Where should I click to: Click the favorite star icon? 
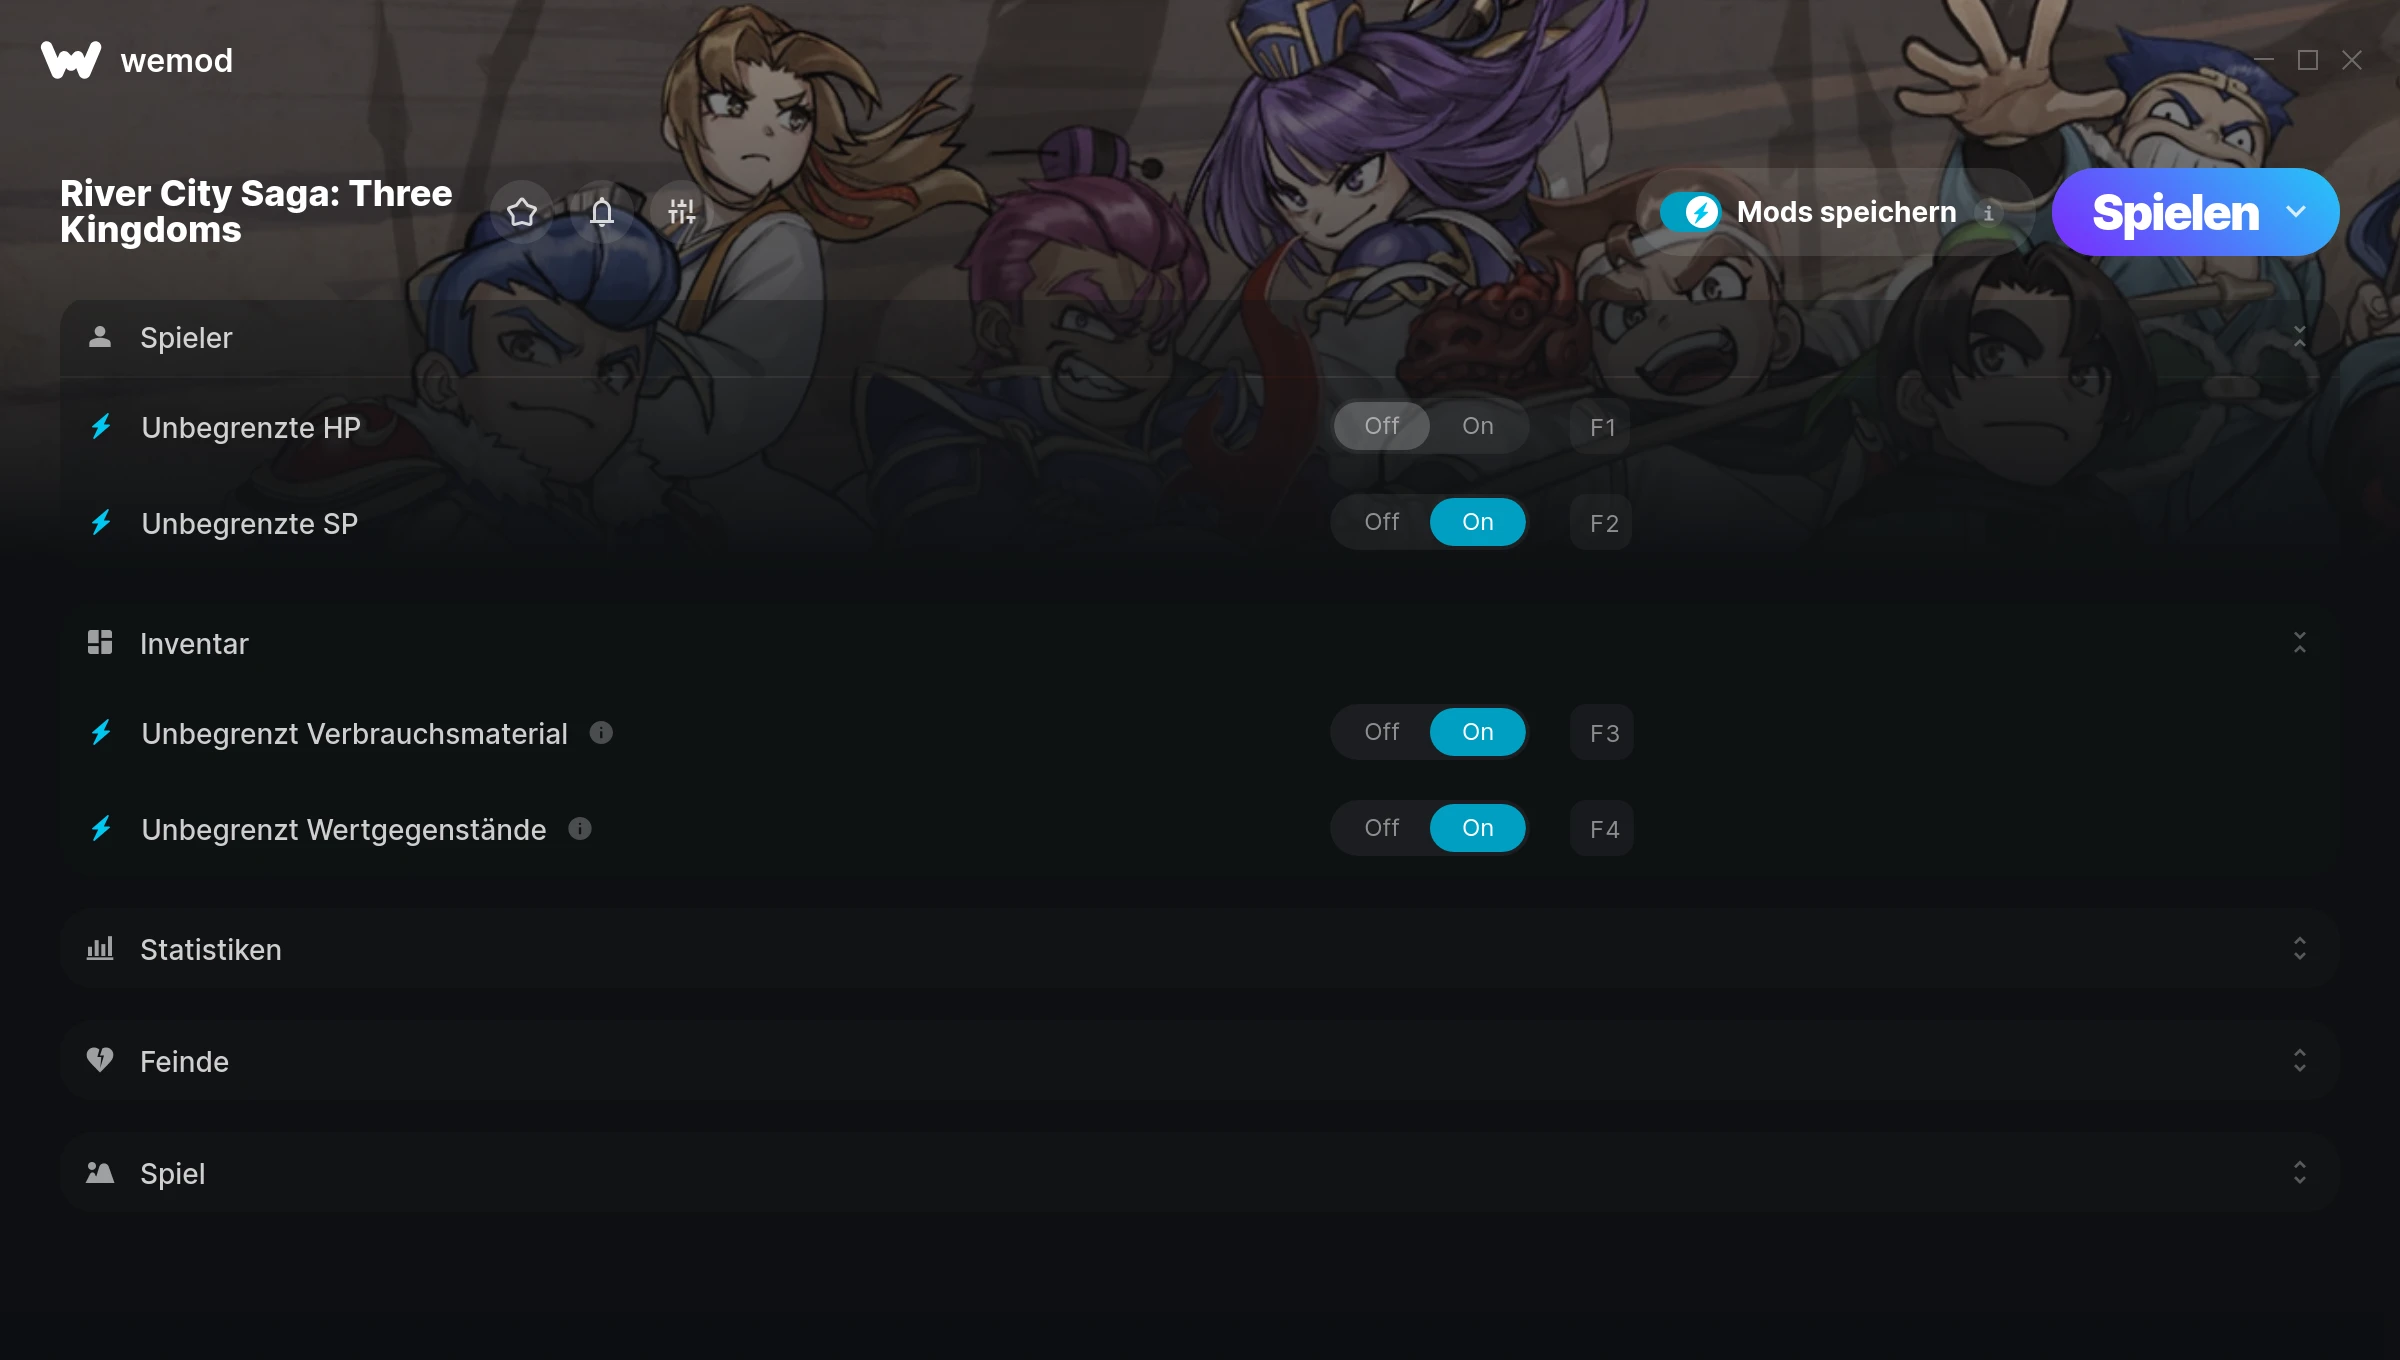pos(522,212)
